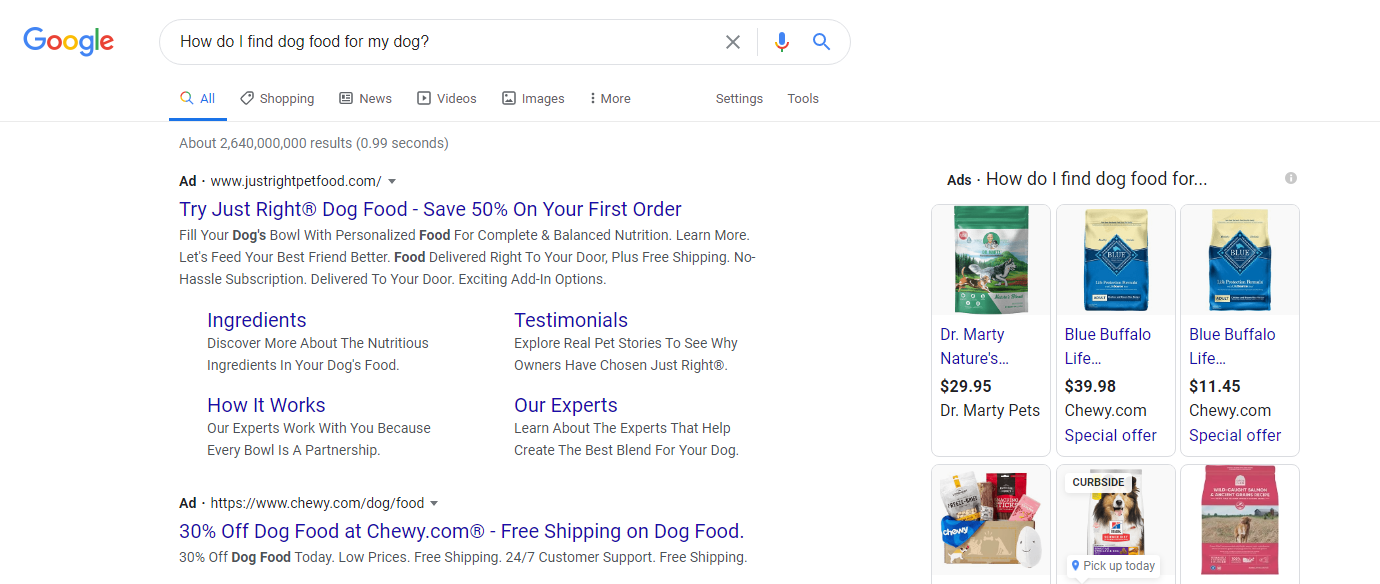Click Special offer under $11.45 item
Screen dimensions: 1380x584
click(1235, 435)
